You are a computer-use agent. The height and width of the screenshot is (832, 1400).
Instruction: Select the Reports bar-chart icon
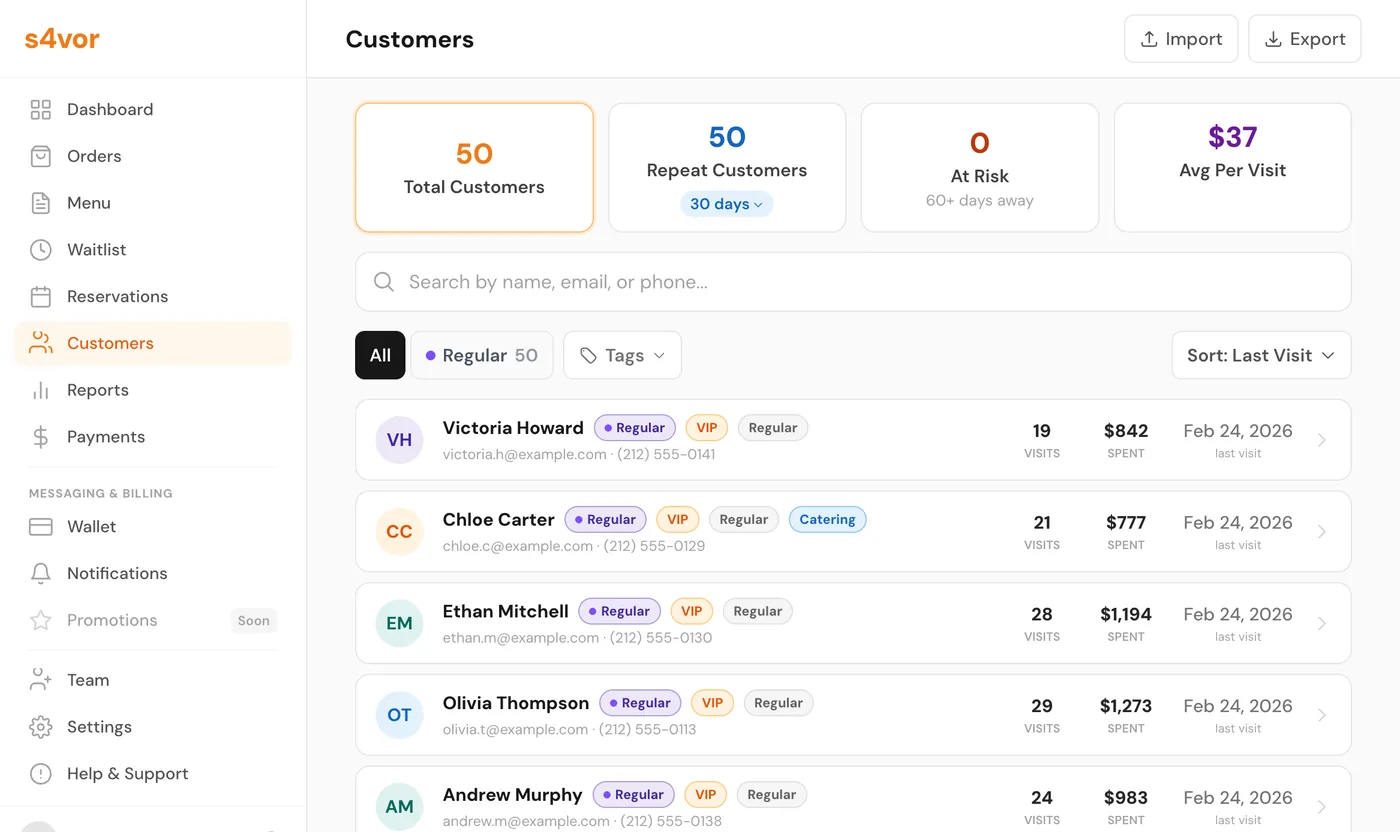[40, 390]
